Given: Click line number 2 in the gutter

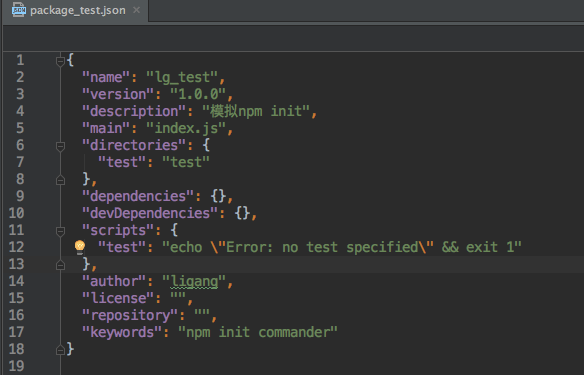Looking at the screenshot, I should [x=20, y=77].
